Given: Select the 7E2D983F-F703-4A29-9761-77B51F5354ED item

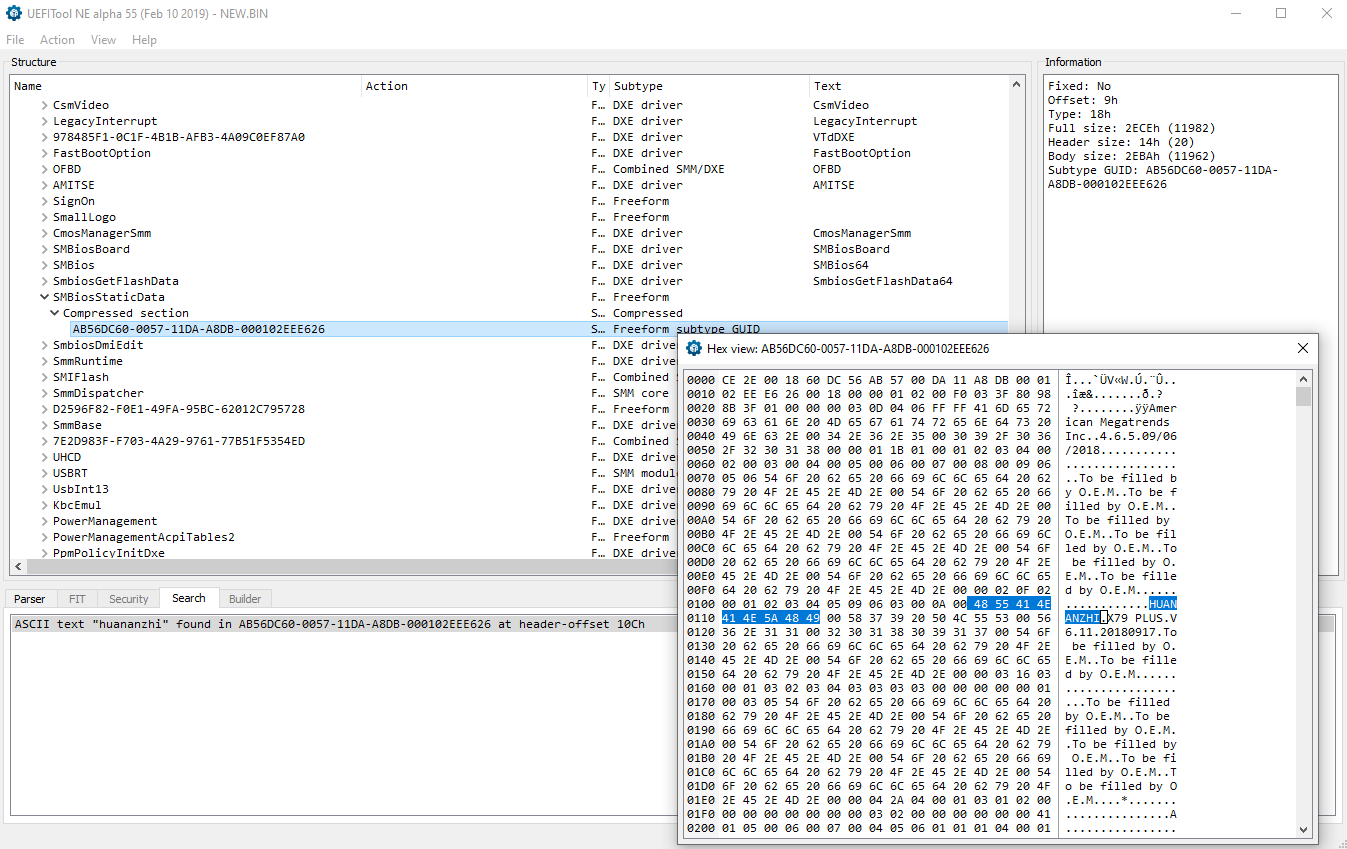Looking at the screenshot, I should [179, 441].
